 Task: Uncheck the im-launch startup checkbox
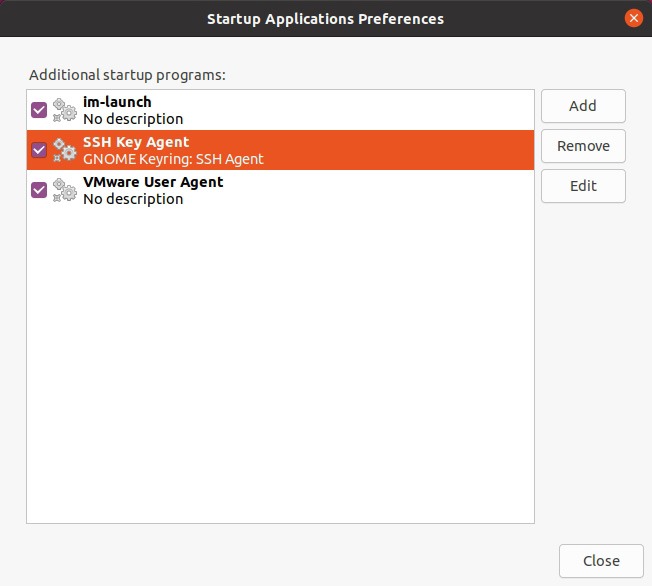coord(39,110)
